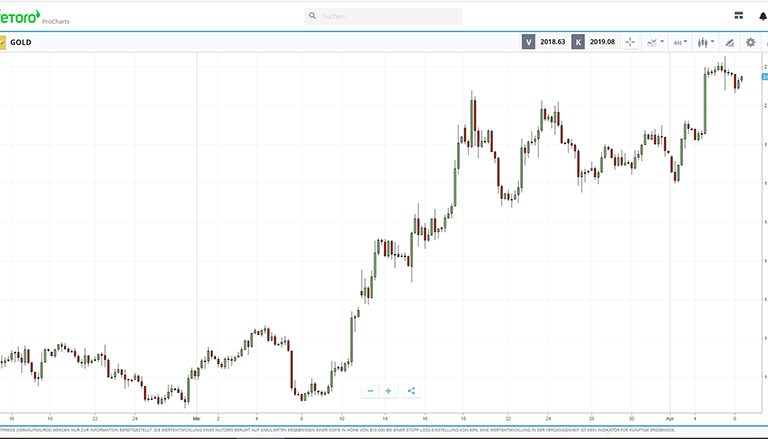Click the chart layout grid icon

pyautogui.click(x=738, y=16)
